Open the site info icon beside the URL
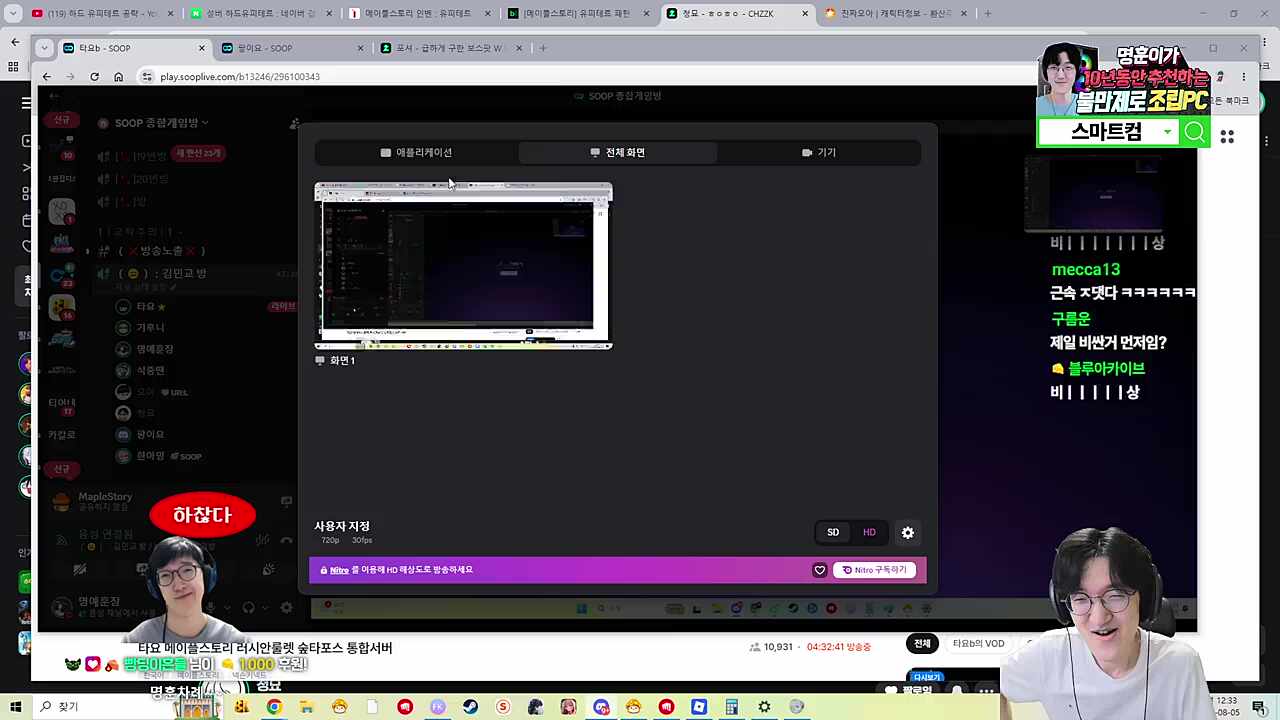Viewport: 1280px width, 720px height. [x=148, y=77]
